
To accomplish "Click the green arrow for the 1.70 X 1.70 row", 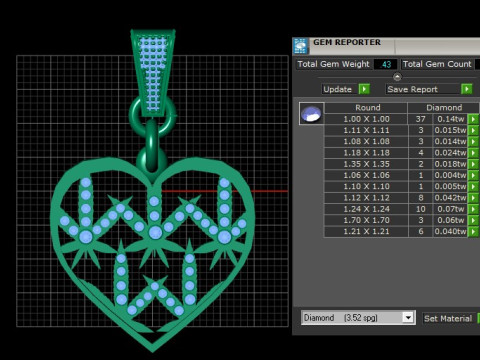I will [x=473, y=220].
